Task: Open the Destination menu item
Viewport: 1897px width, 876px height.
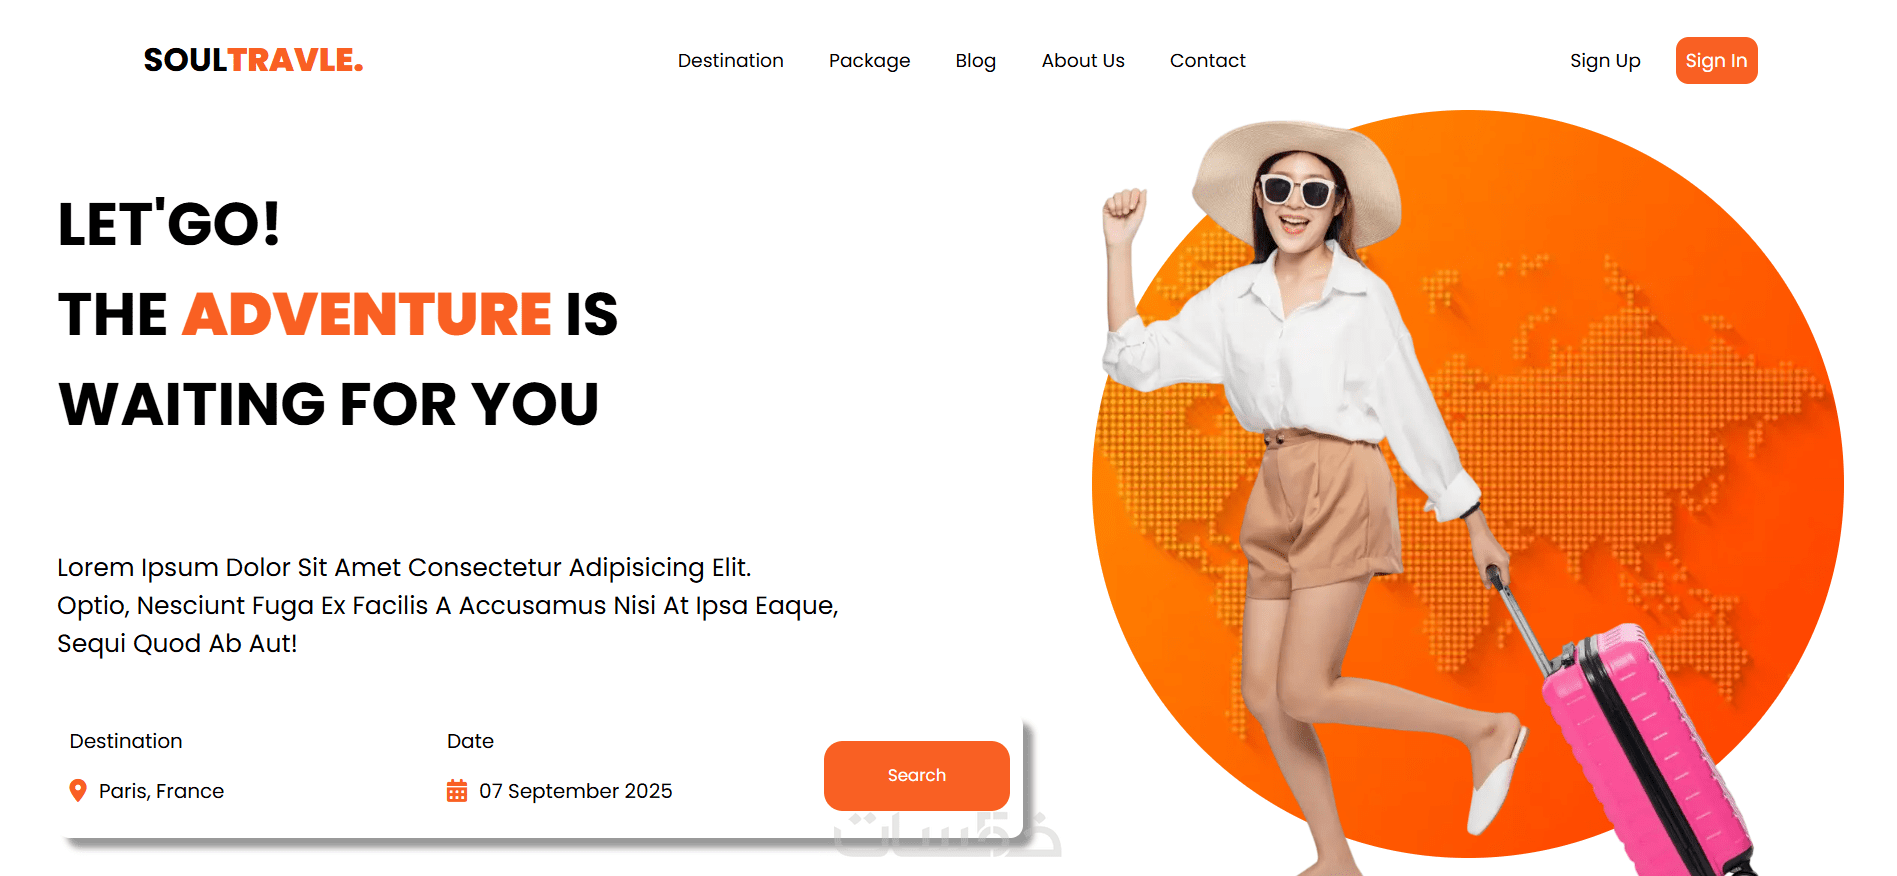Action: pos(730,60)
